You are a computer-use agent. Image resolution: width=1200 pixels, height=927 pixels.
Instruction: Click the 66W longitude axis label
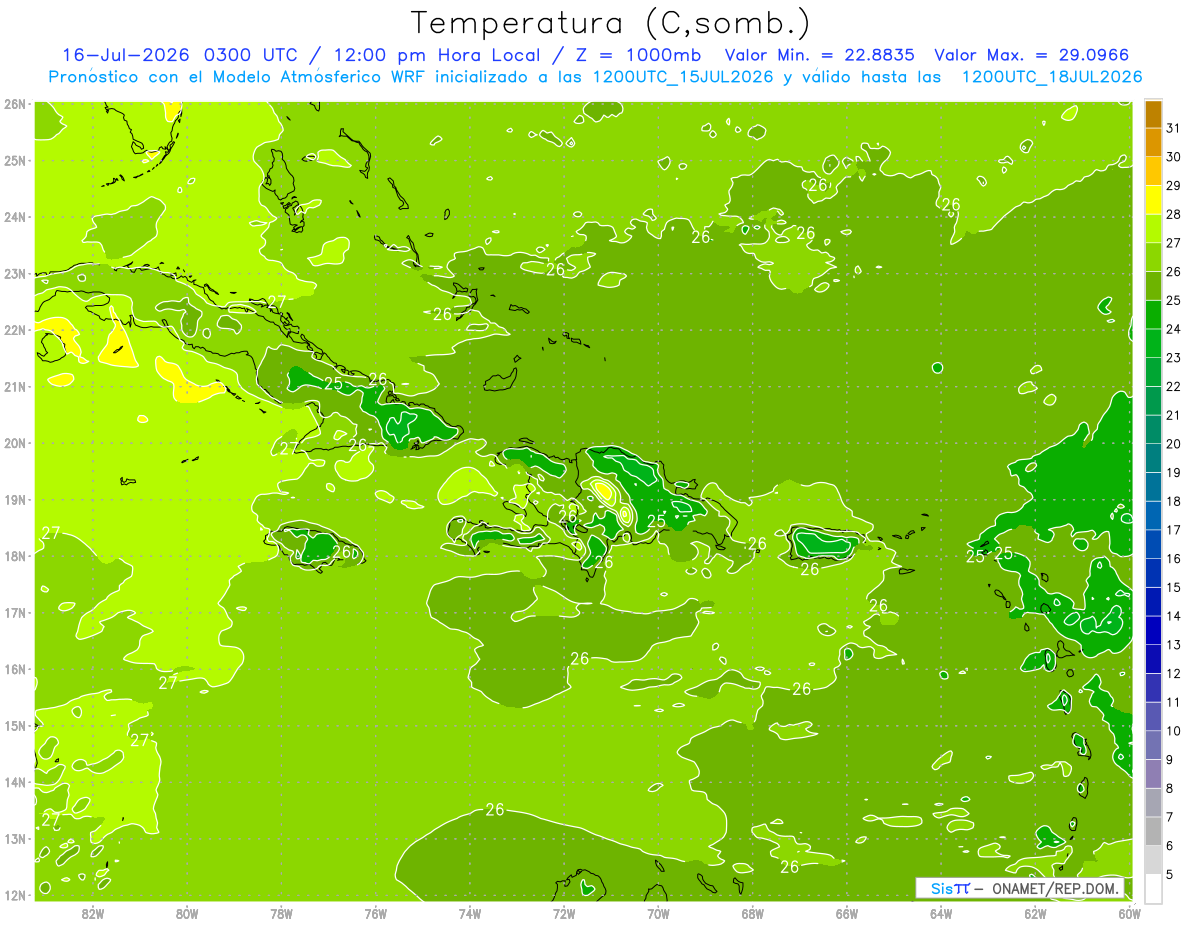(846, 913)
